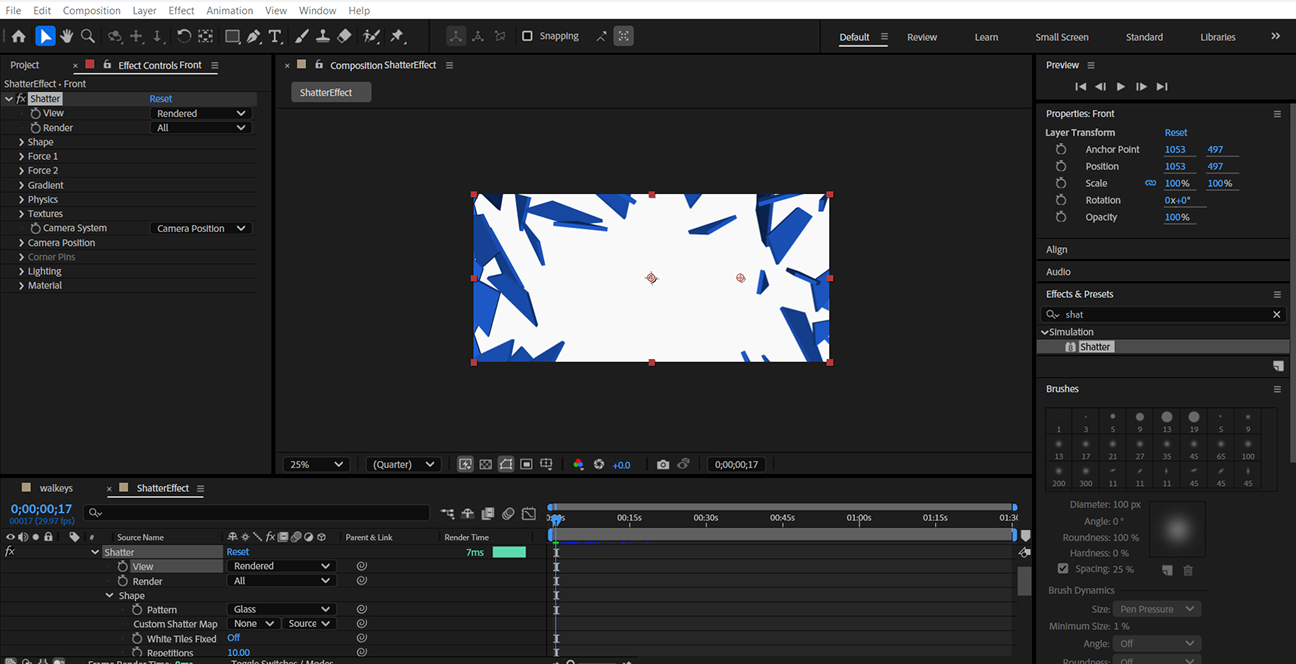Screen dimensions: 1296x664
Task: Switch to the walkeys timeline tab
Action: (56, 487)
